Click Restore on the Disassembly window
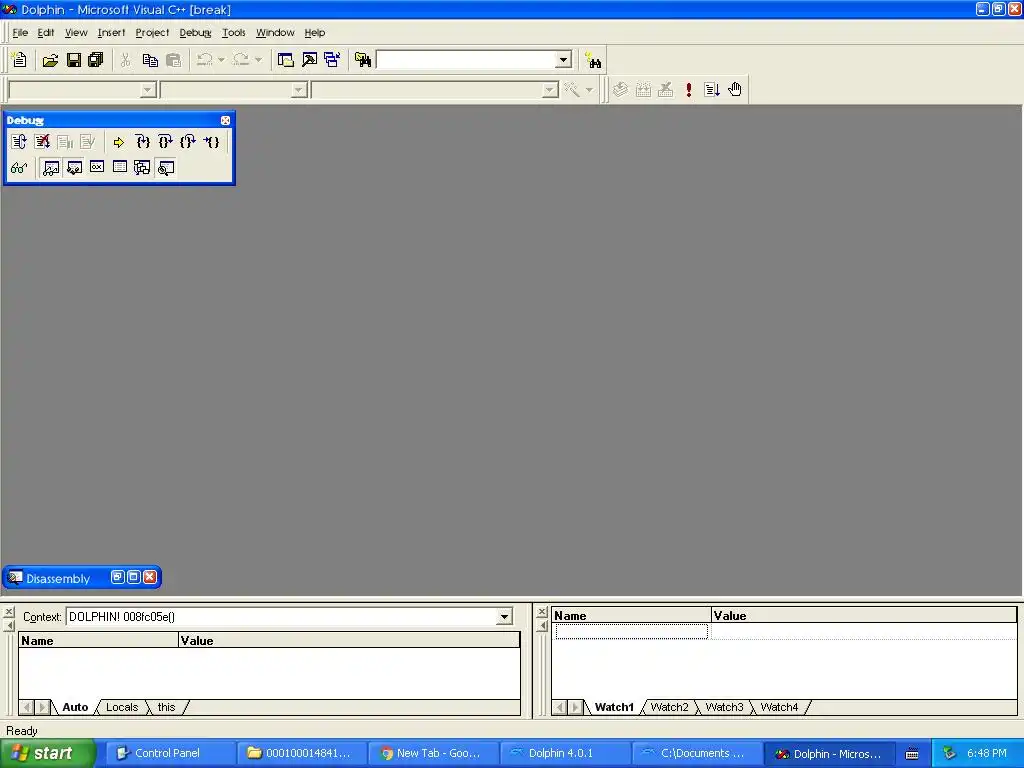Viewport: 1024px width, 768px height. tap(118, 577)
